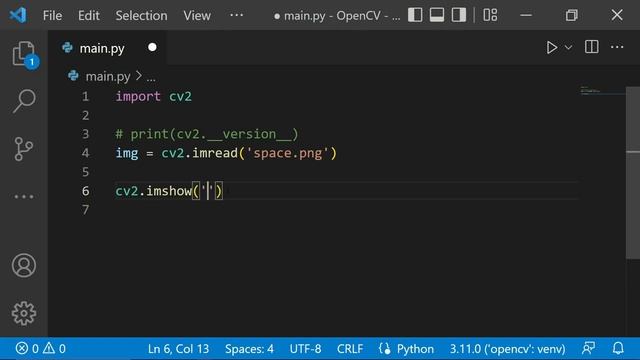Change the CRLF end-of-line sequence
Image resolution: width=640 pixels, height=360 pixels.
point(350,349)
